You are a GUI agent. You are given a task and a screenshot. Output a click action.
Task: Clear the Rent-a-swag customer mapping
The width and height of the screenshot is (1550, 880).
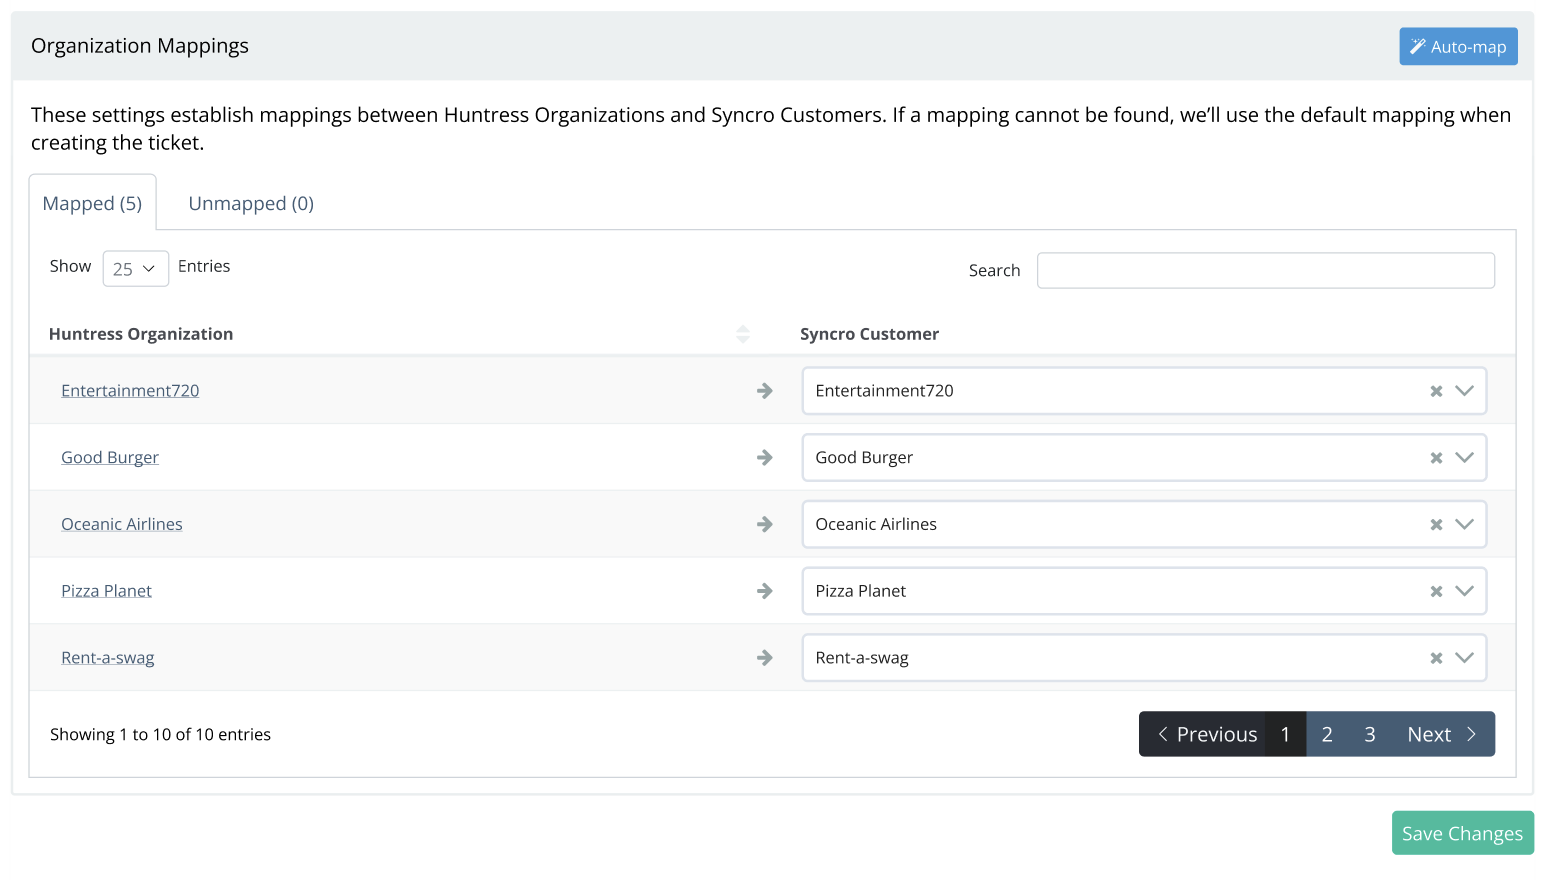pyautogui.click(x=1436, y=658)
